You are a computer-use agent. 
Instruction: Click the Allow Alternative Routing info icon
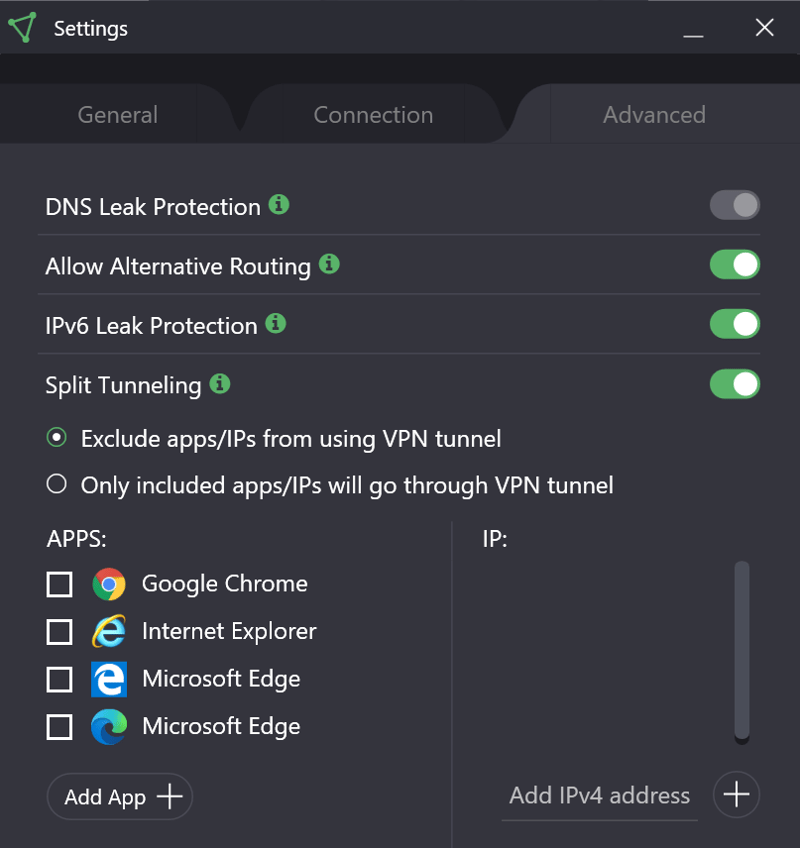point(329,264)
